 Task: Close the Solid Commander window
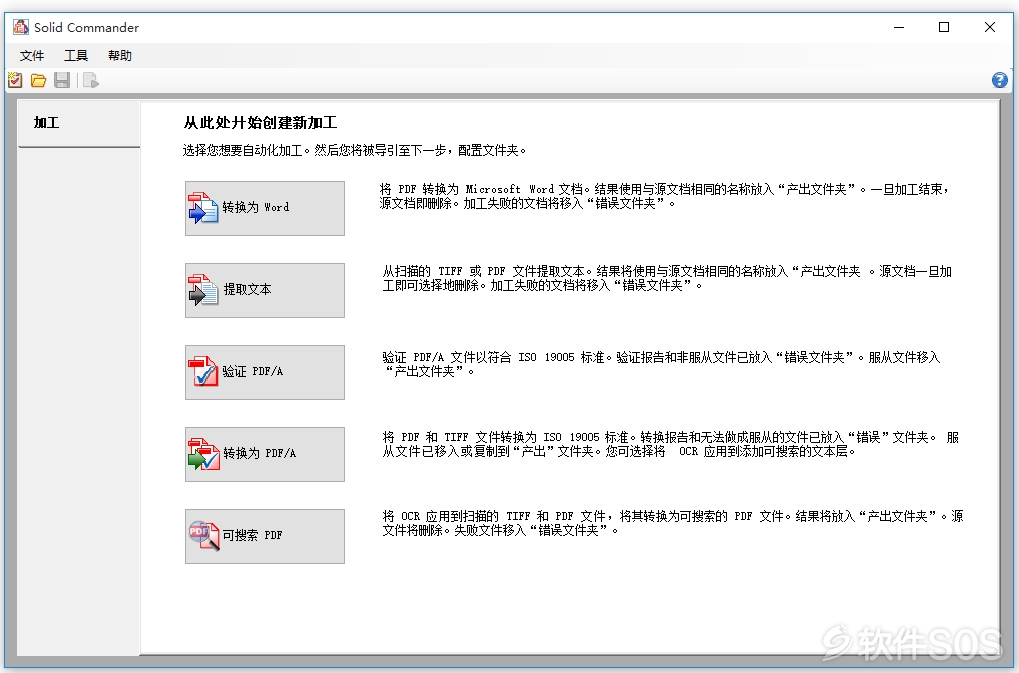tap(990, 27)
